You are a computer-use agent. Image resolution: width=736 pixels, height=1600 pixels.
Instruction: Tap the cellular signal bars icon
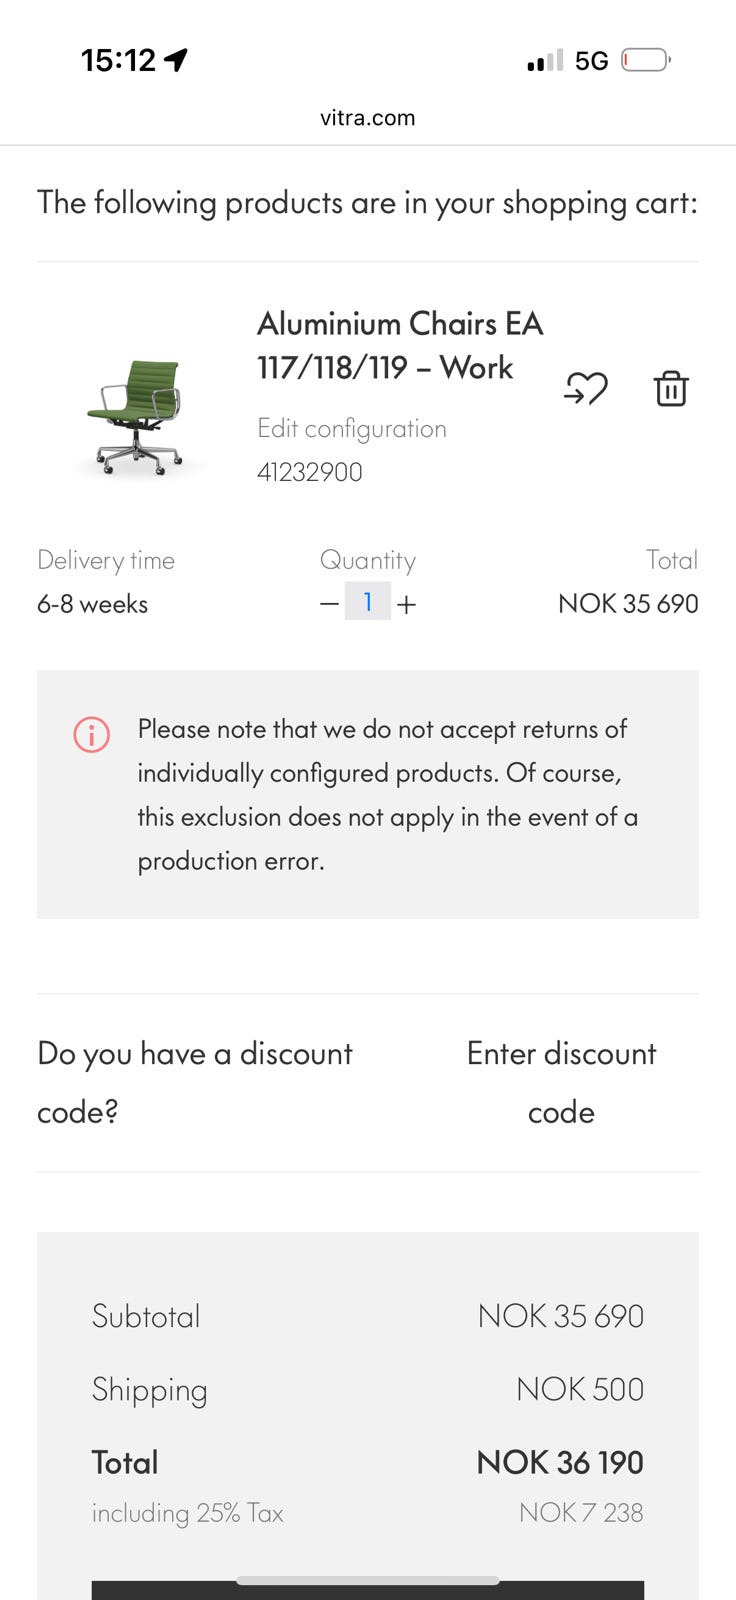(545, 61)
